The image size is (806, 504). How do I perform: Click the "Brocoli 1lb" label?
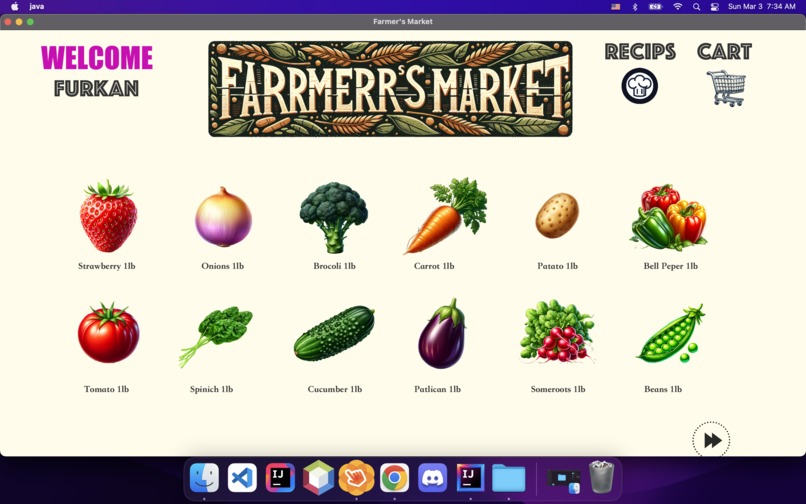[x=335, y=266]
